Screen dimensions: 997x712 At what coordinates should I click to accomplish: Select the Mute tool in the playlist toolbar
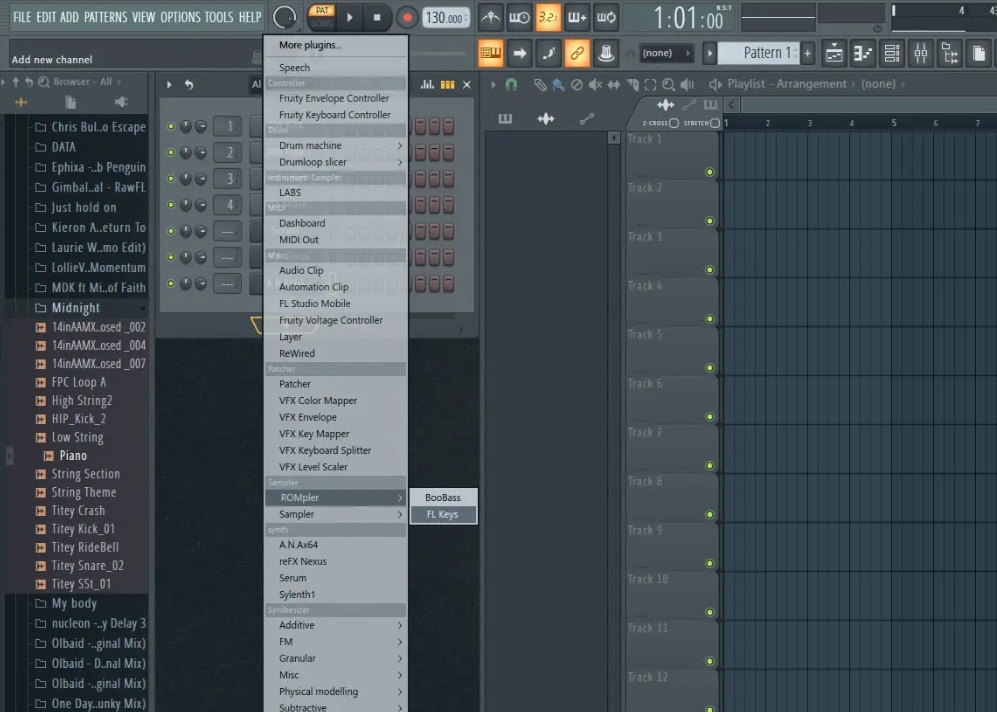click(x=595, y=84)
